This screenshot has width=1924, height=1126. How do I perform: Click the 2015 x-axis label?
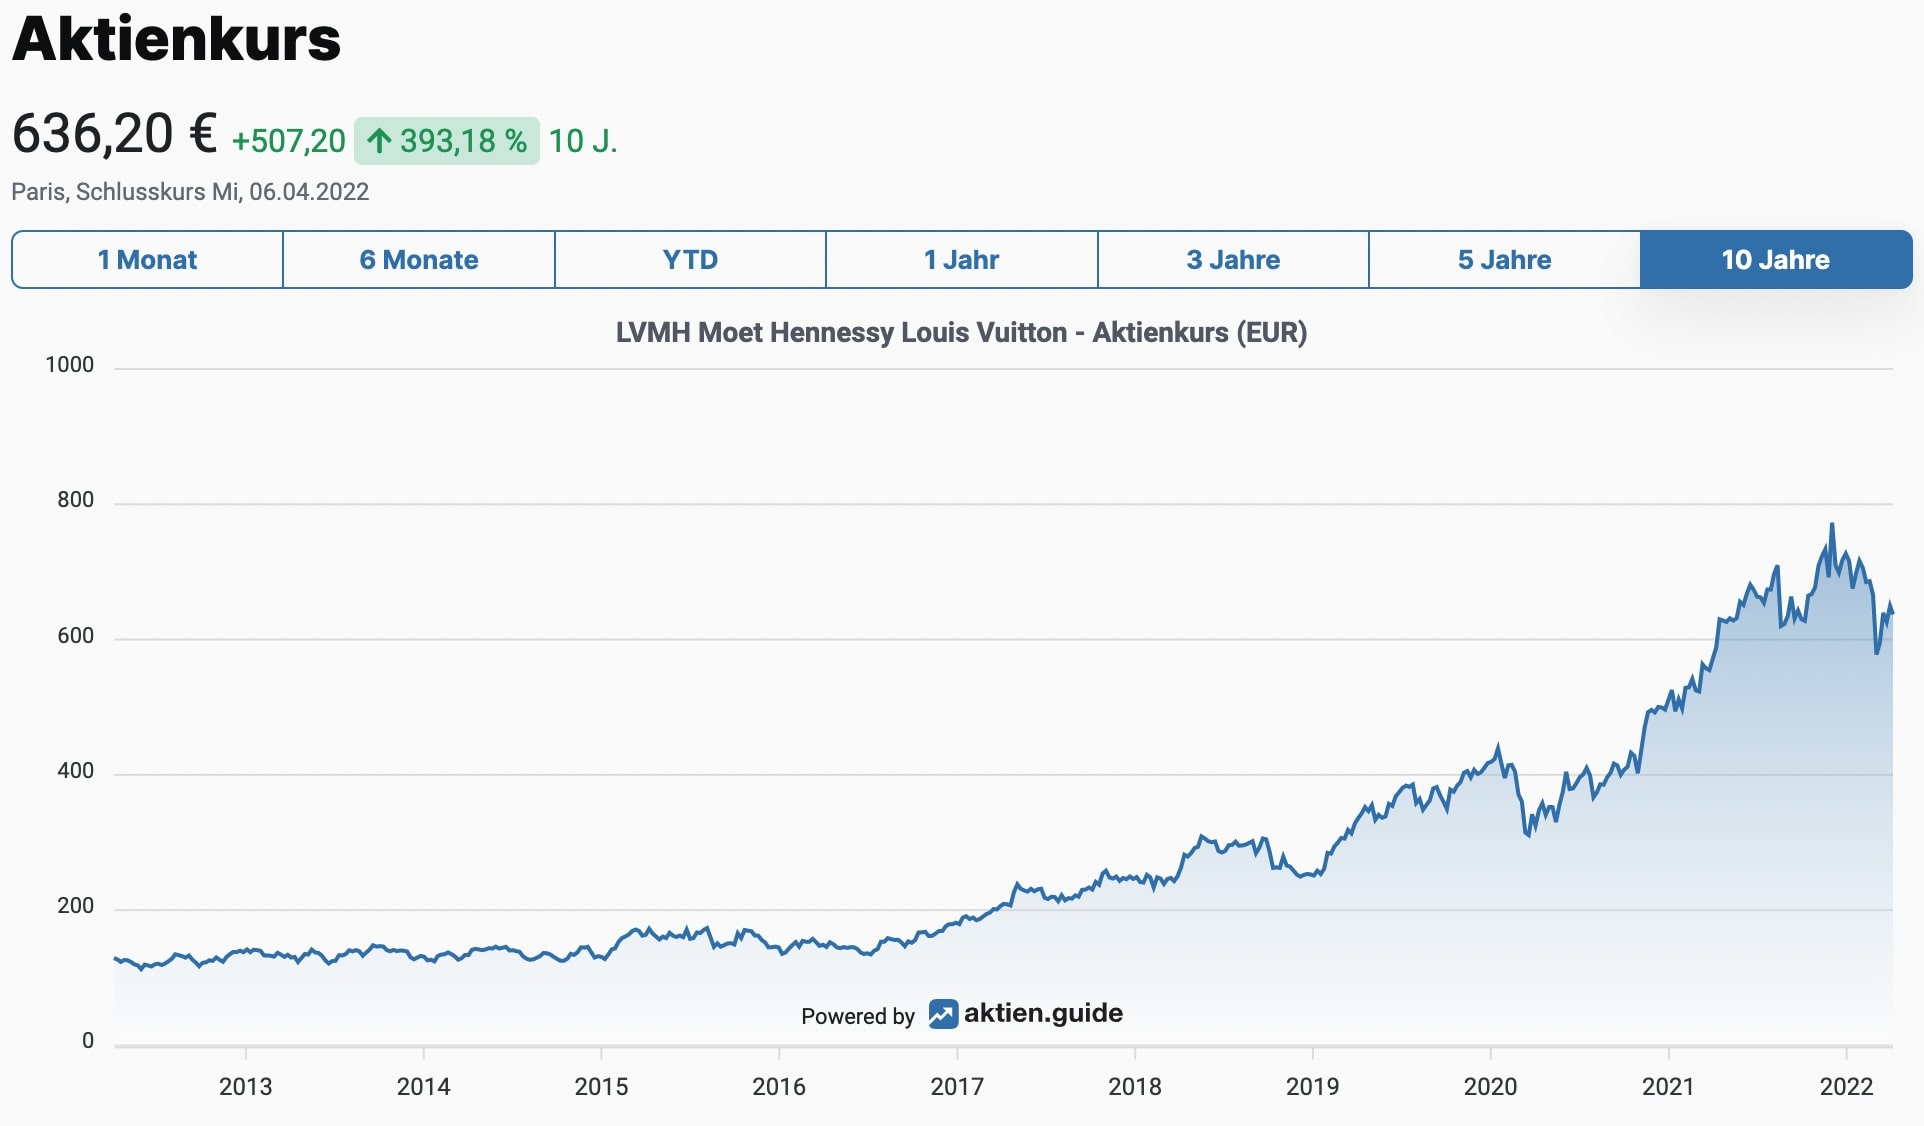[601, 1087]
